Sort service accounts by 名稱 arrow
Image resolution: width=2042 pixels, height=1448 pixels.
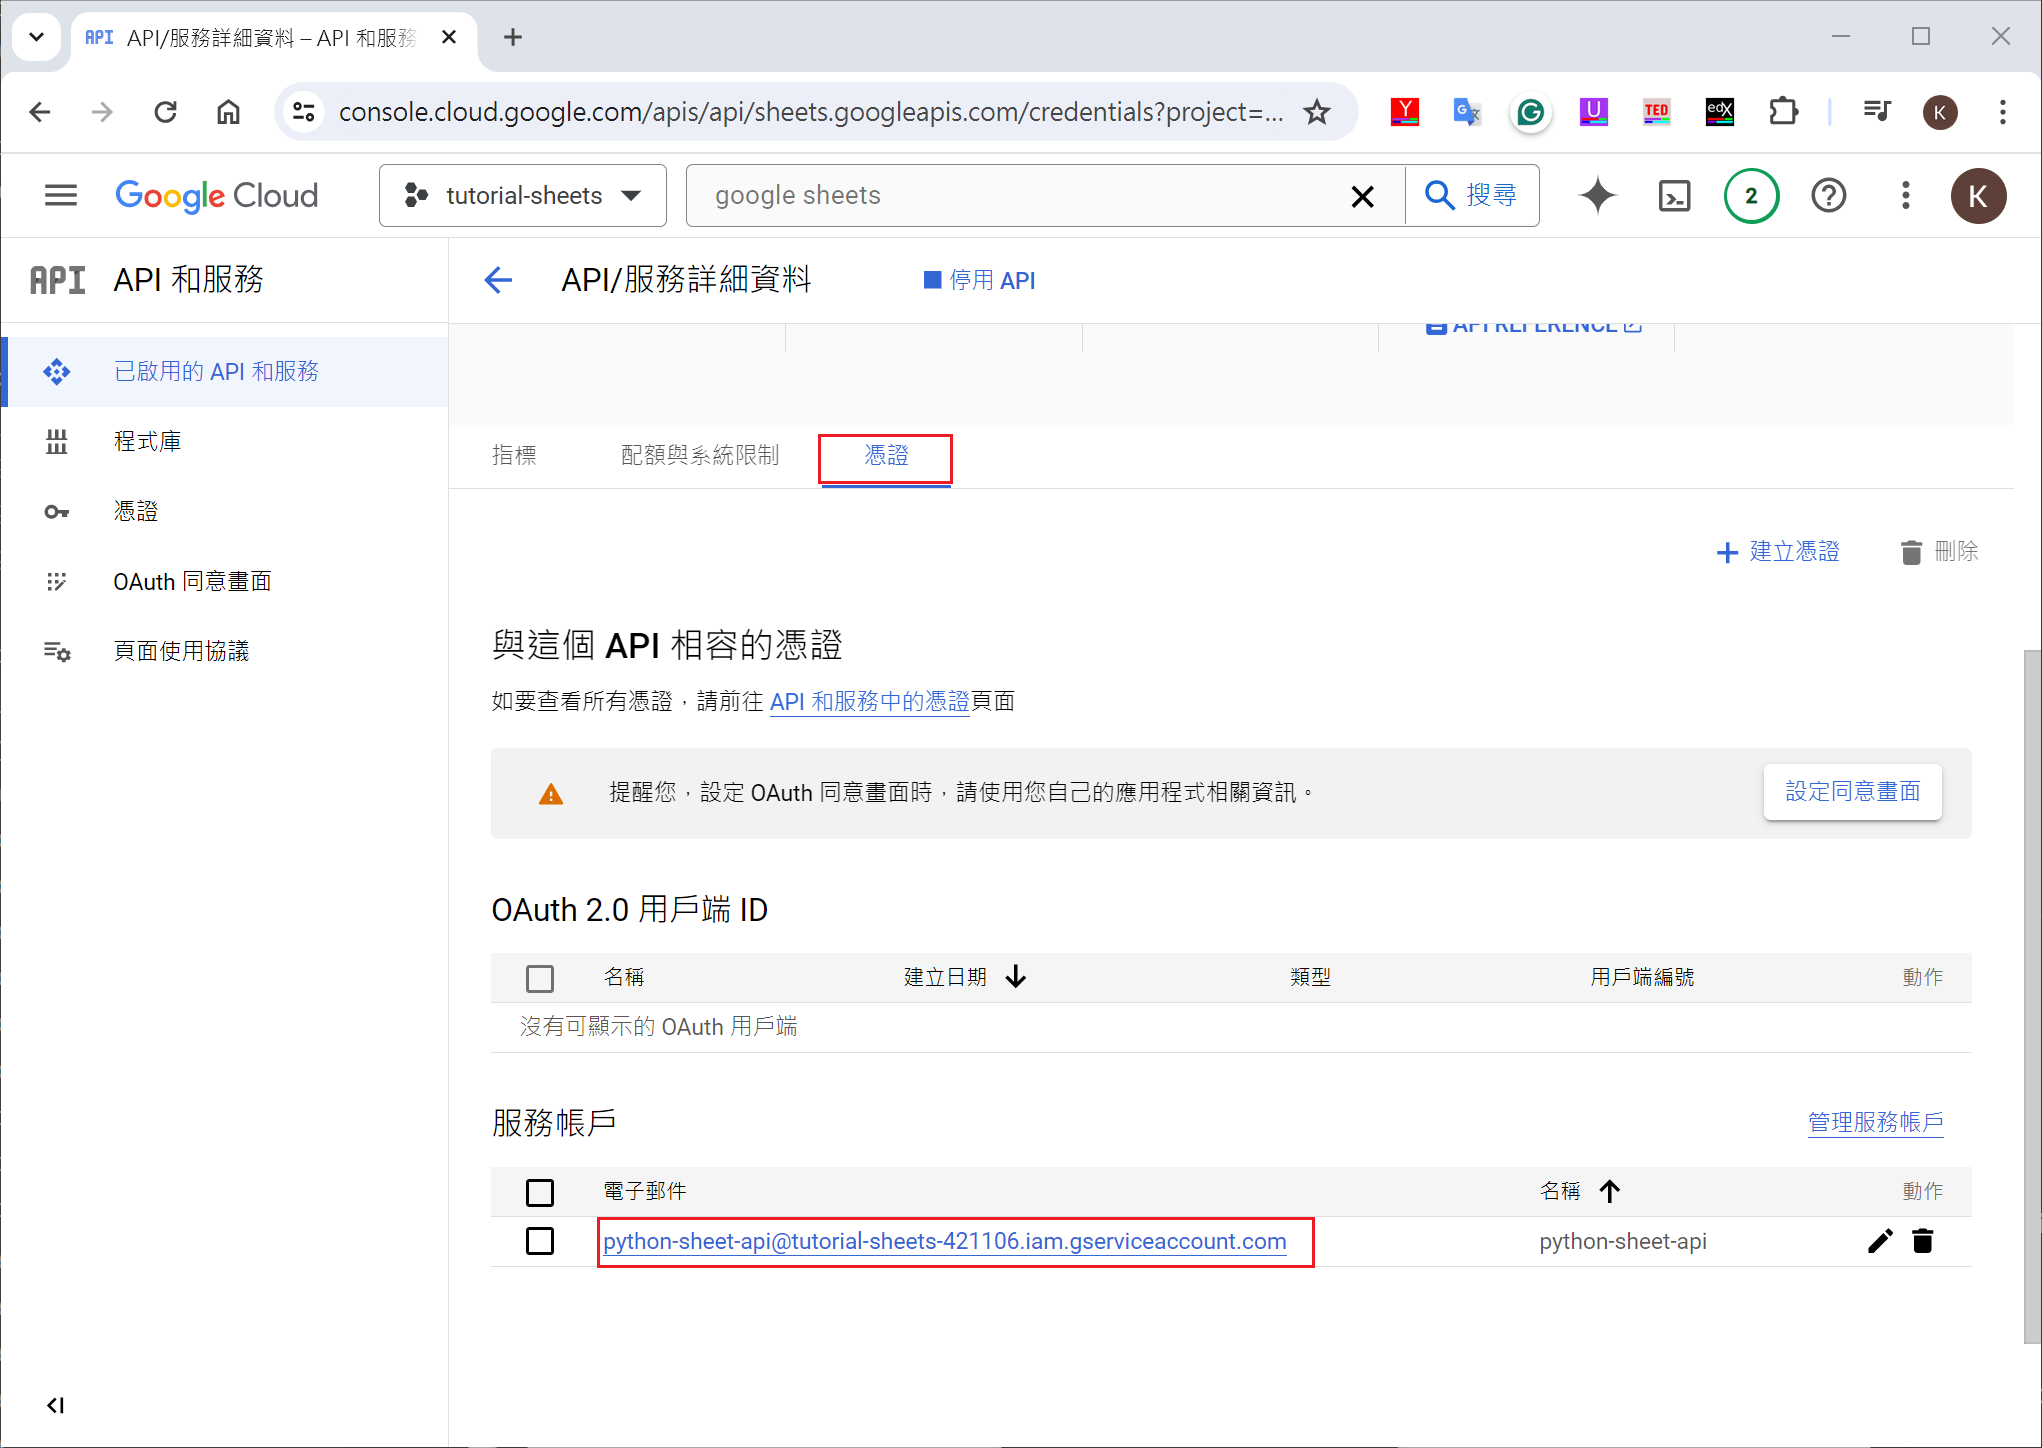[1609, 1191]
